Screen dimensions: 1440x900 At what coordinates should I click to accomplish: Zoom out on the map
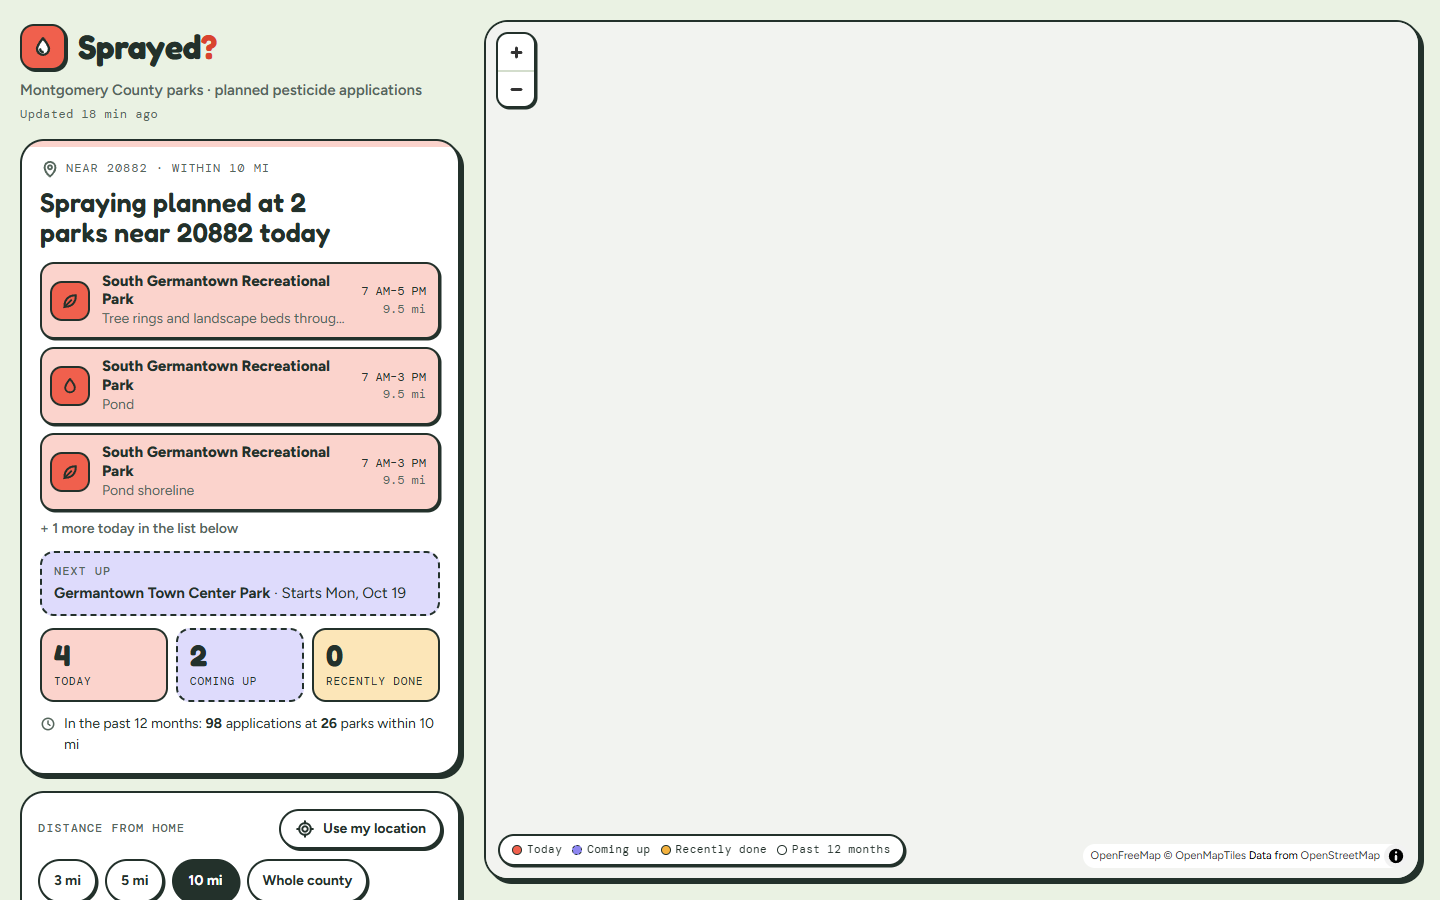pos(516,89)
